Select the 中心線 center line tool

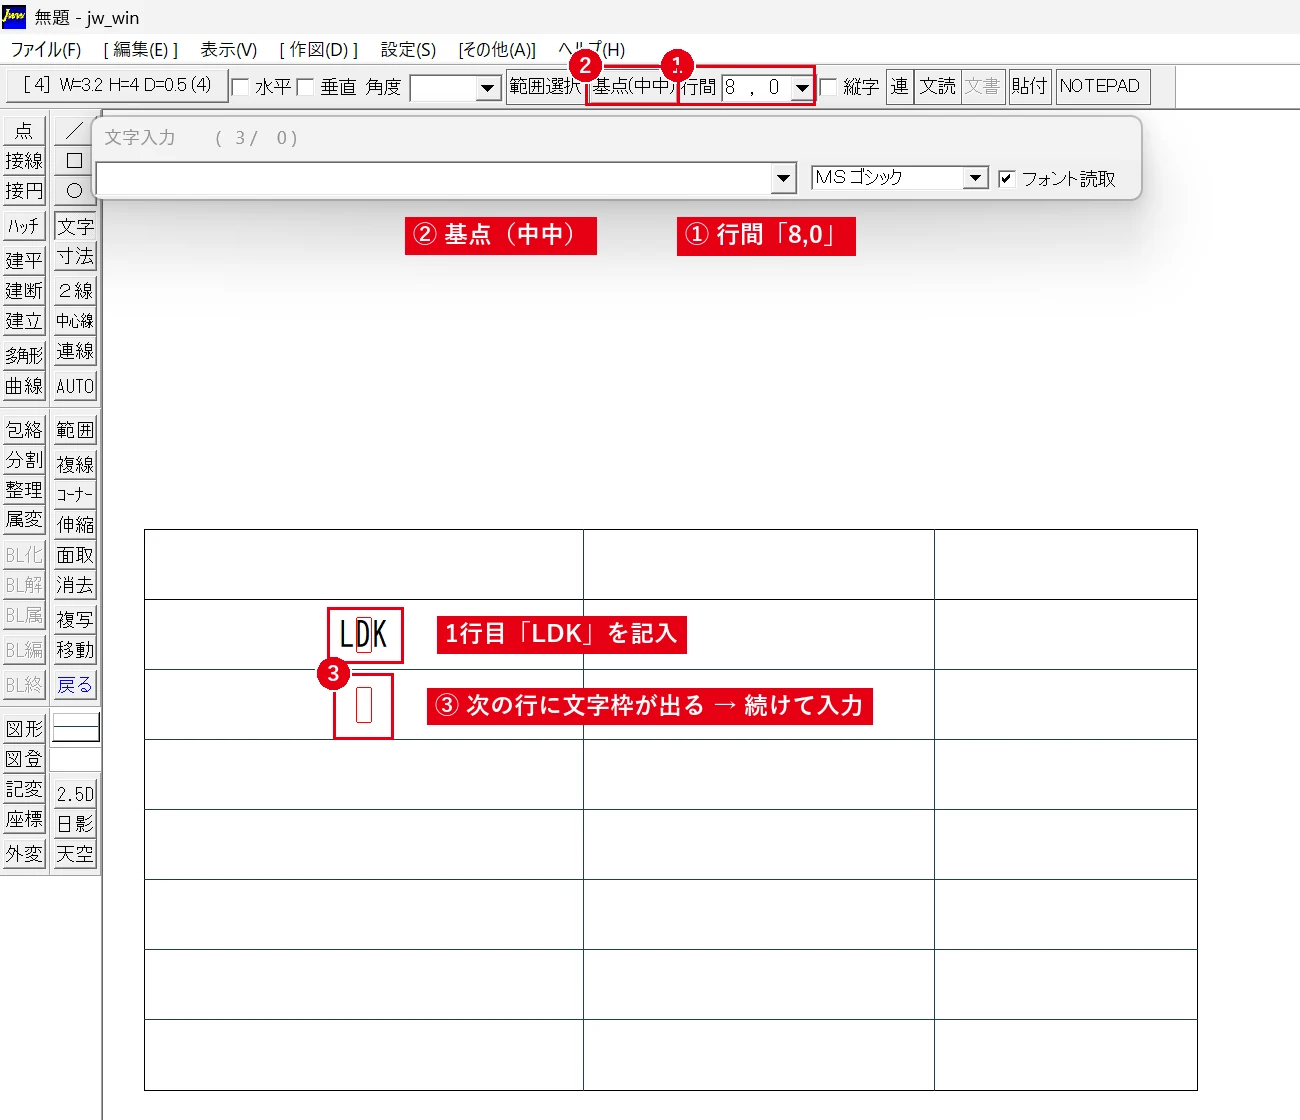pyautogui.click(x=75, y=321)
